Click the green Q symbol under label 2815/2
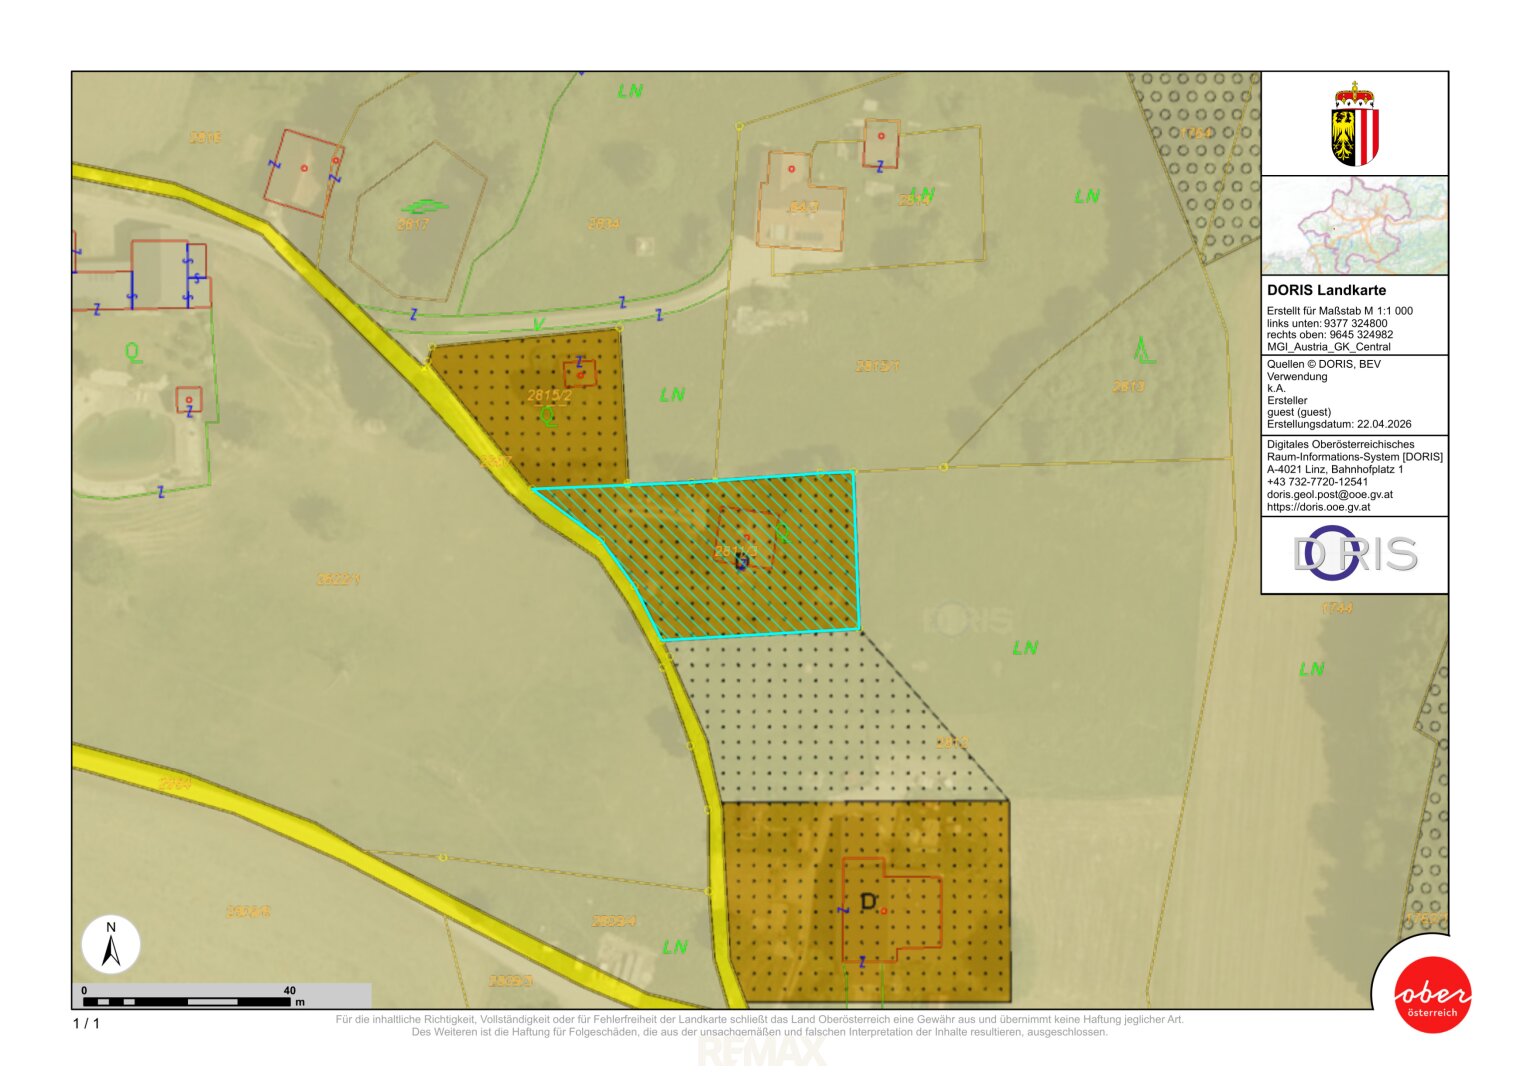The height and width of the screenshot is (1080, 1527). [x=547, y=415]
